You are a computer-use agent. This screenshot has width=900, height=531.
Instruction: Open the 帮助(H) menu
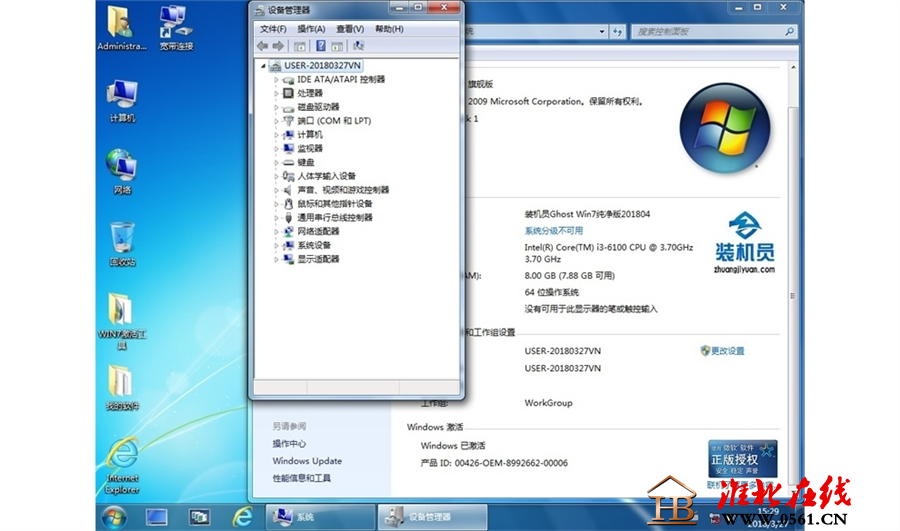point(389,29)
